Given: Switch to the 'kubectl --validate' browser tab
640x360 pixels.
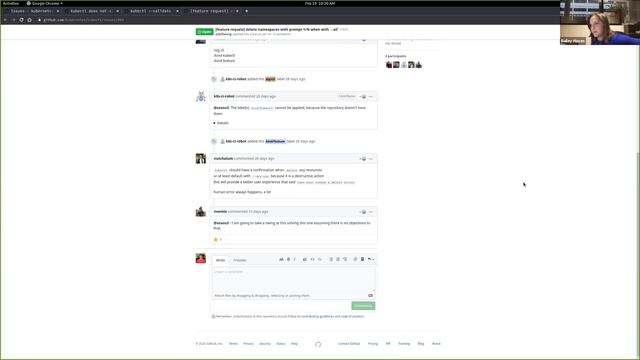Looking at the screenshot, I should [x=152, y=11].
